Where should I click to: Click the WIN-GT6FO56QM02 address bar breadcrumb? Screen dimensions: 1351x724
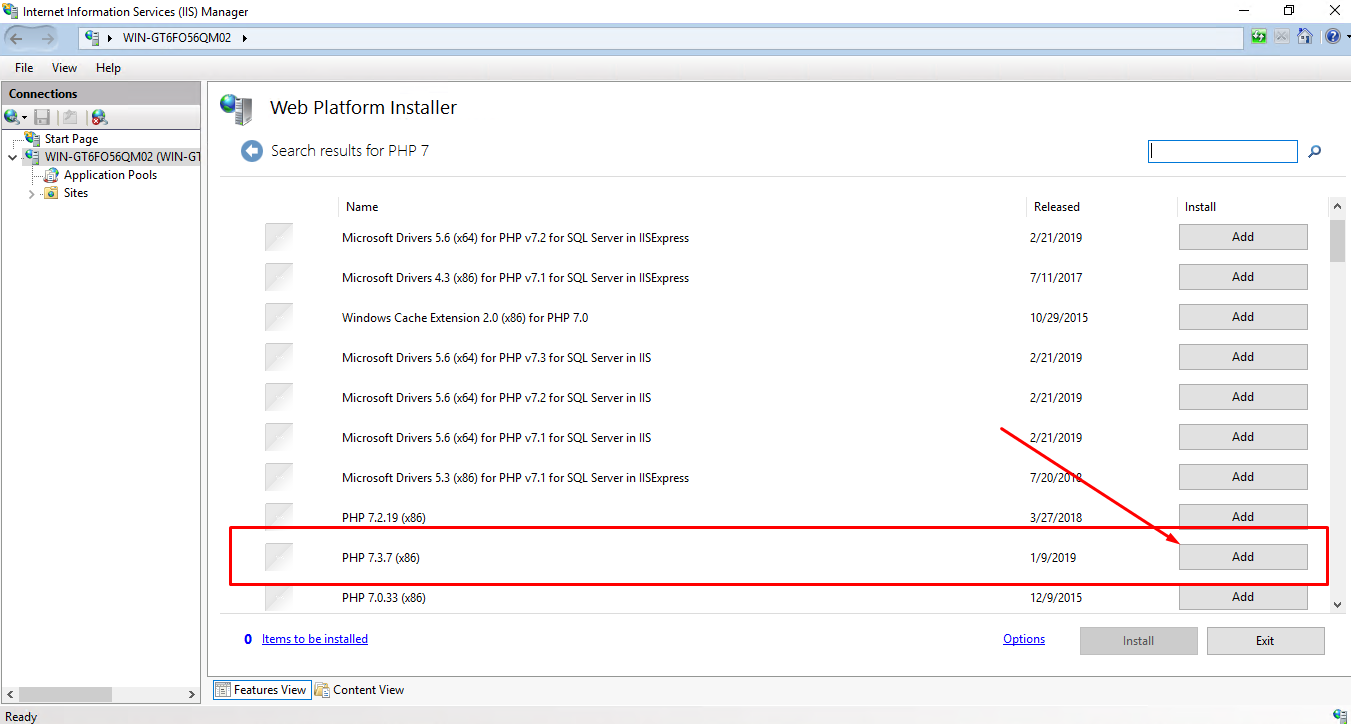[178, 38]
